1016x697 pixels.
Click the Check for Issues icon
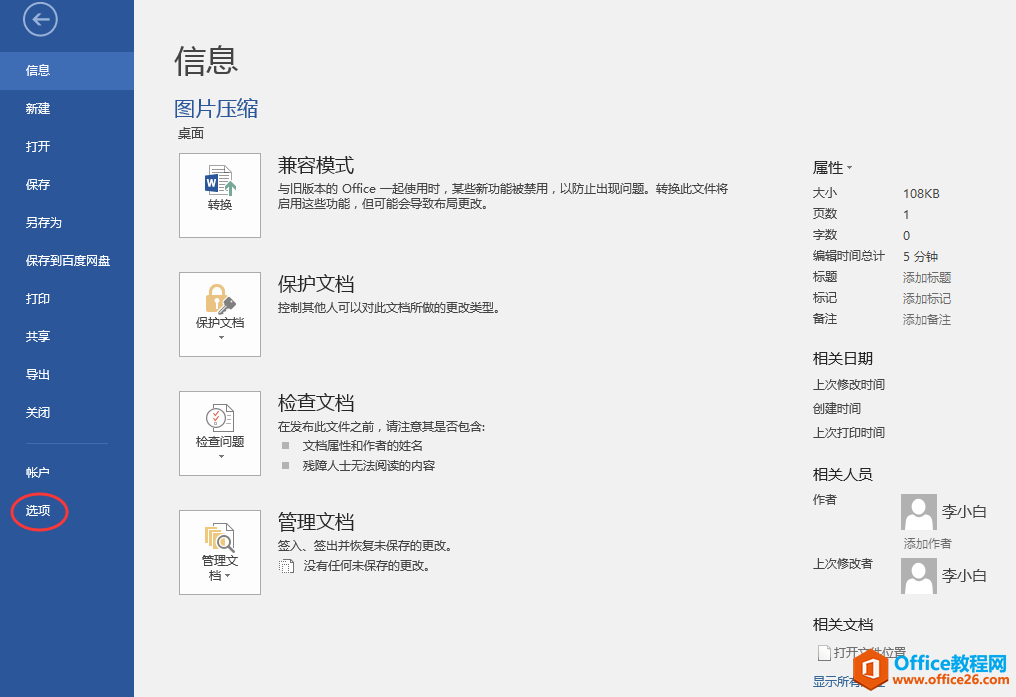[220, 418]
